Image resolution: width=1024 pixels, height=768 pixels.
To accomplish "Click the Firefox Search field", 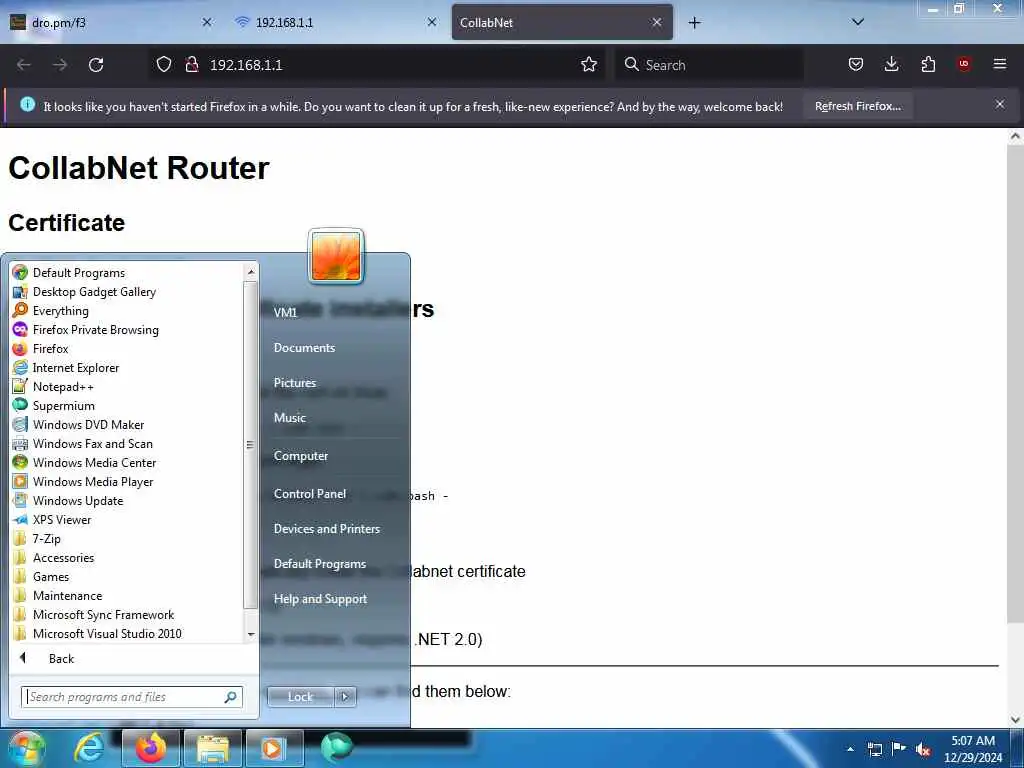I will (x=709, y=65).
